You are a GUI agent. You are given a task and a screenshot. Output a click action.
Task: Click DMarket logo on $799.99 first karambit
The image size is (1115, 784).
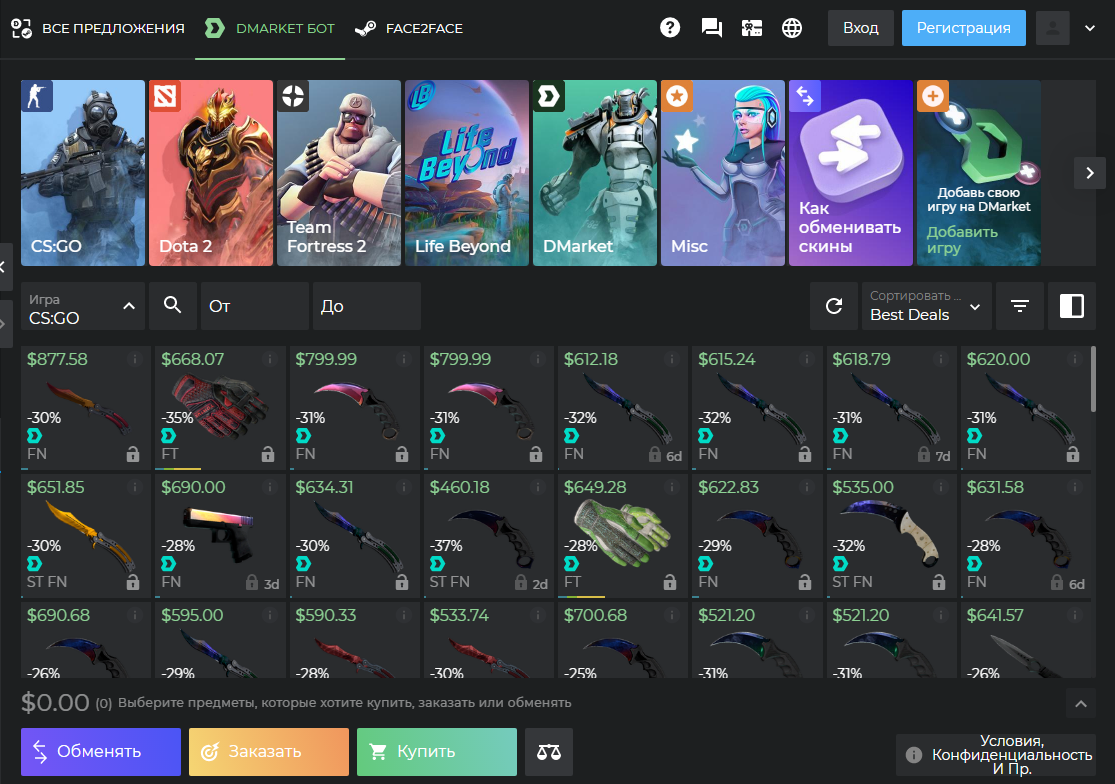[303, 436]
